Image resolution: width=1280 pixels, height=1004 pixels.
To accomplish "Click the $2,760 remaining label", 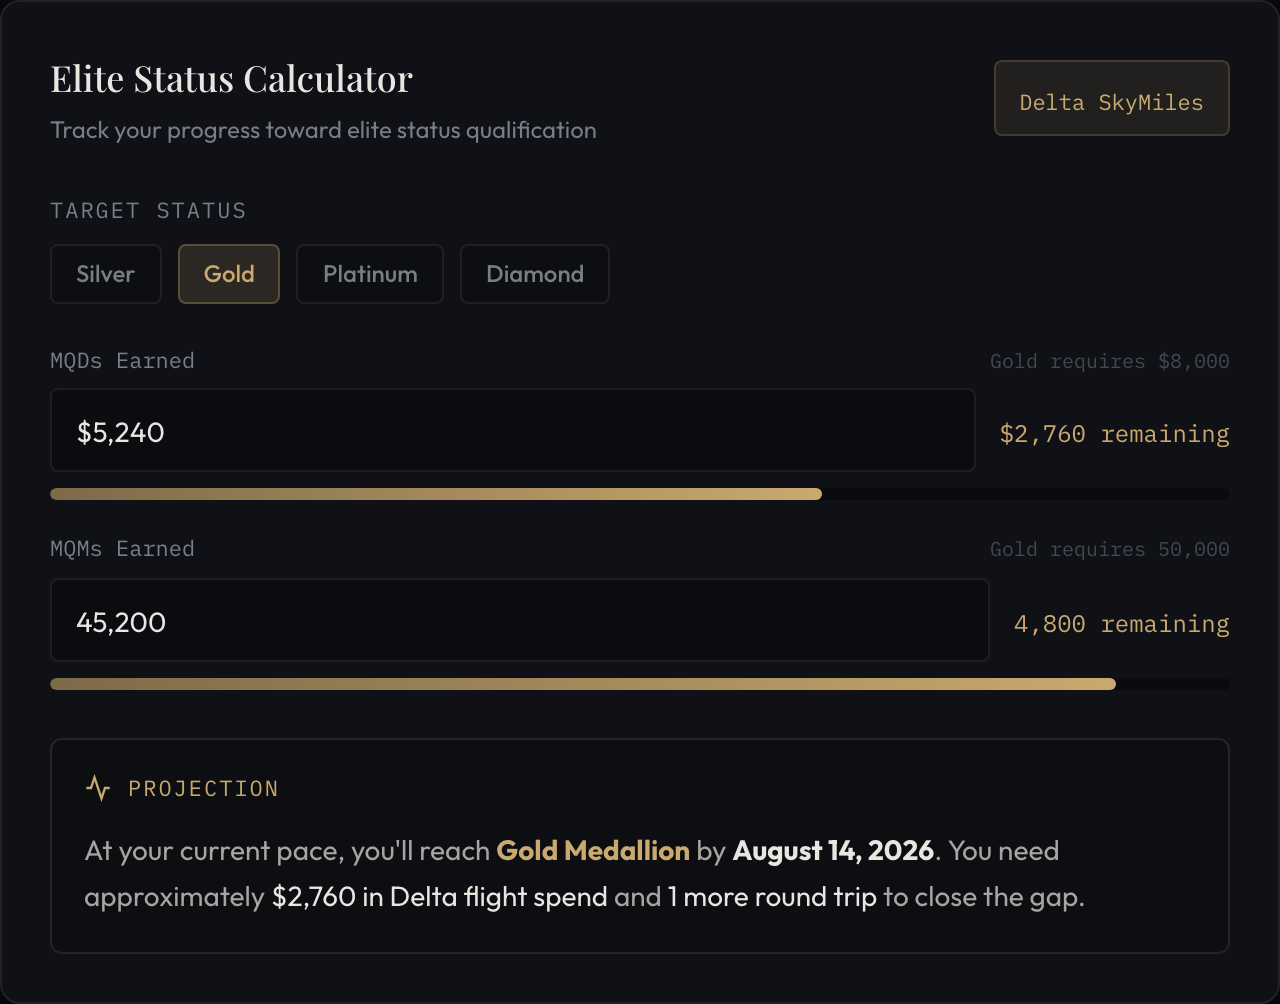I will pos(1113,433).
